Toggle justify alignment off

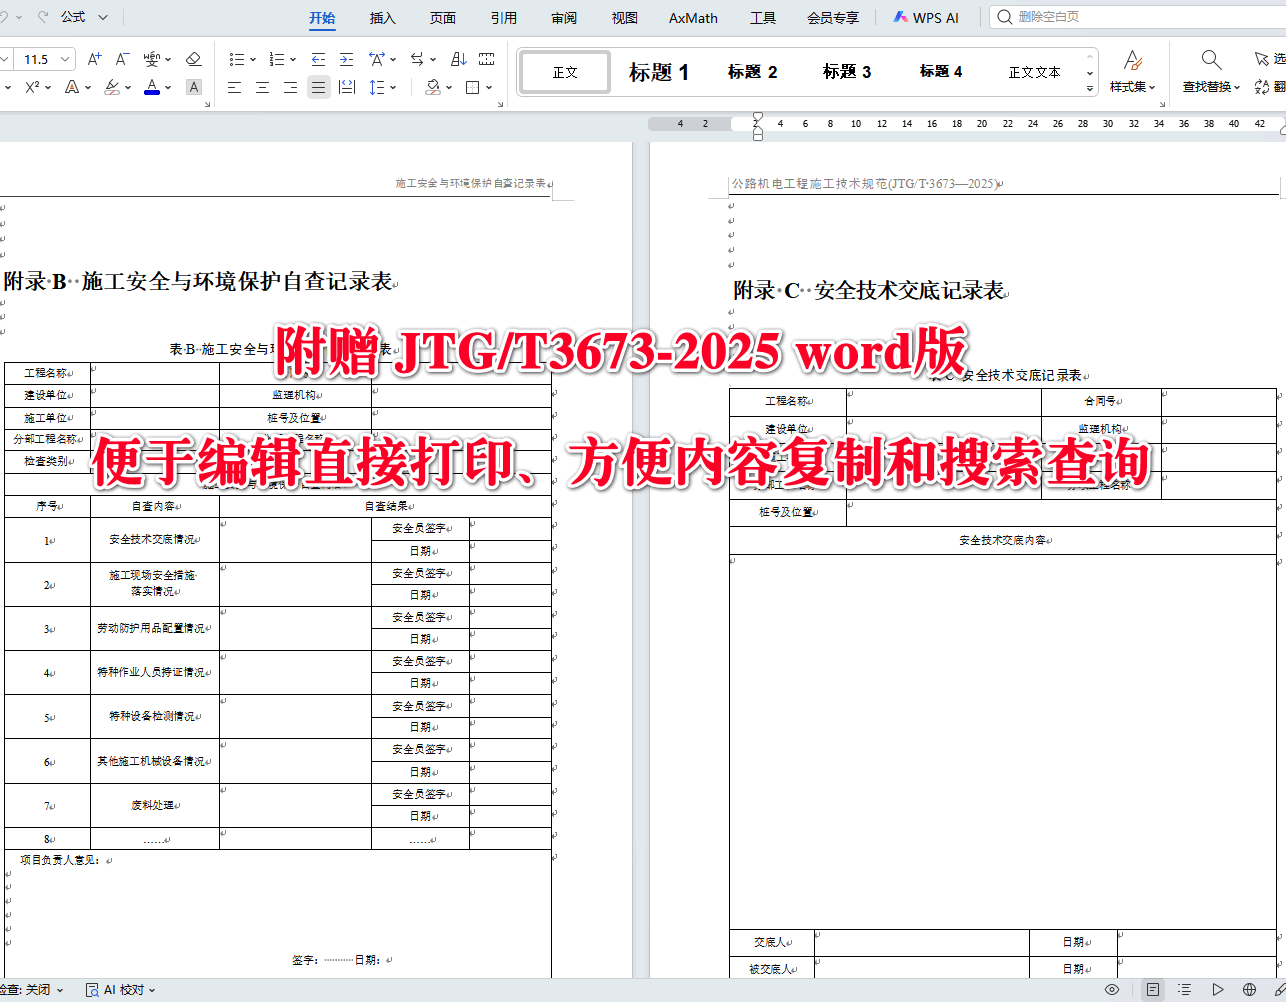(318, 87)
